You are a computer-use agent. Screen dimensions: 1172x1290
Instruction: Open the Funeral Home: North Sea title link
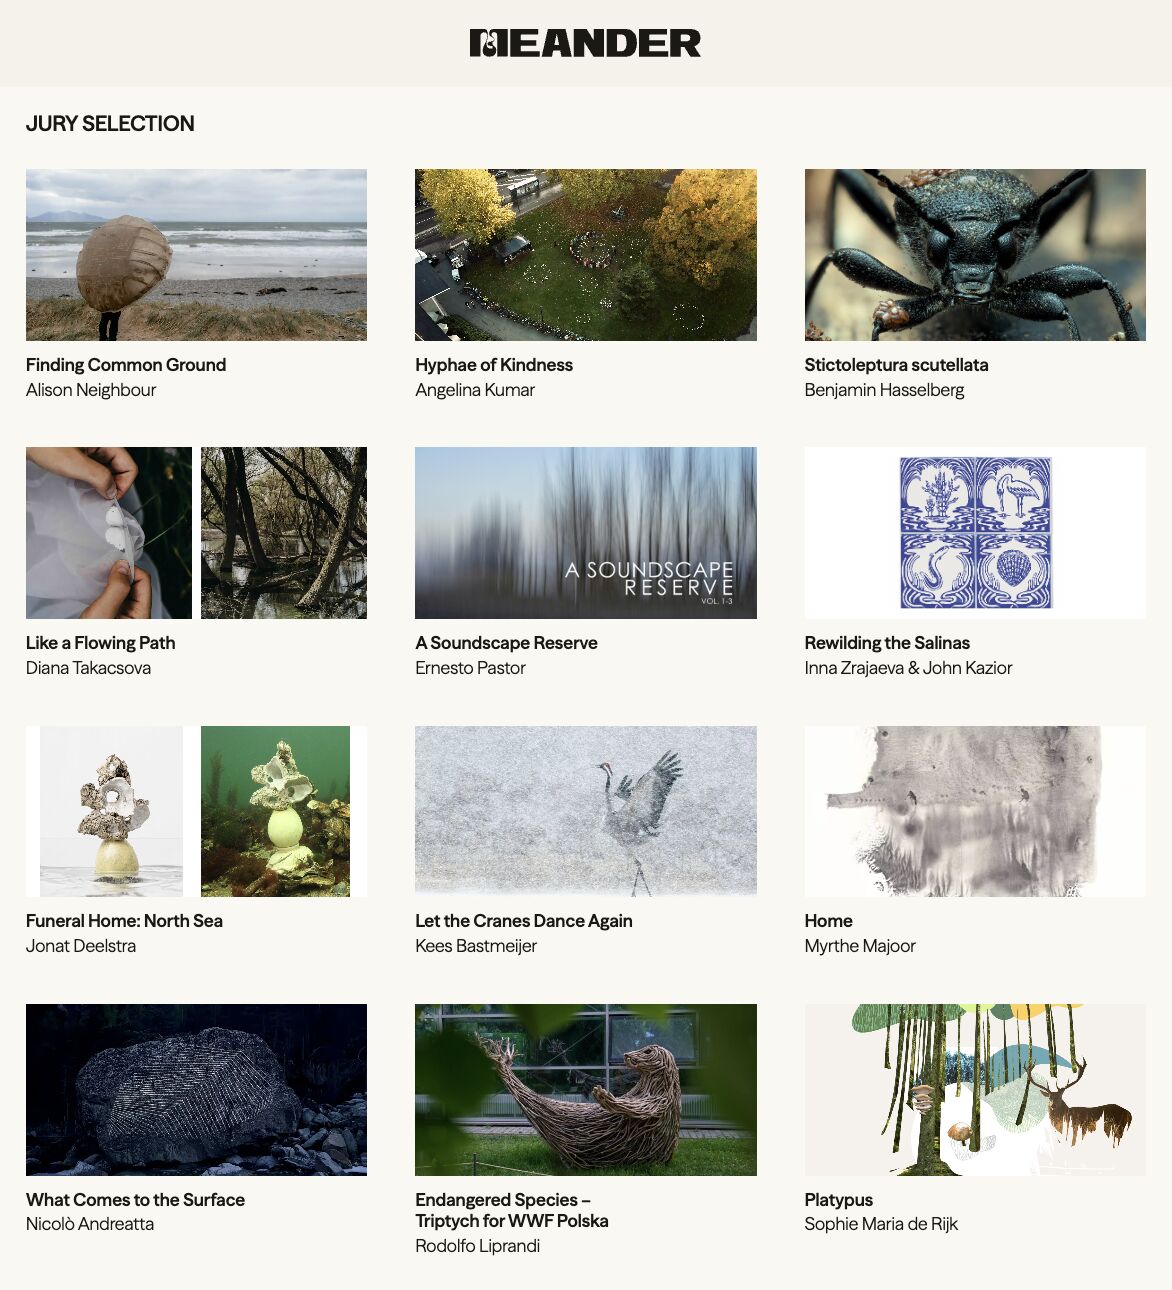pyautogui.click(x=124, y=921)
